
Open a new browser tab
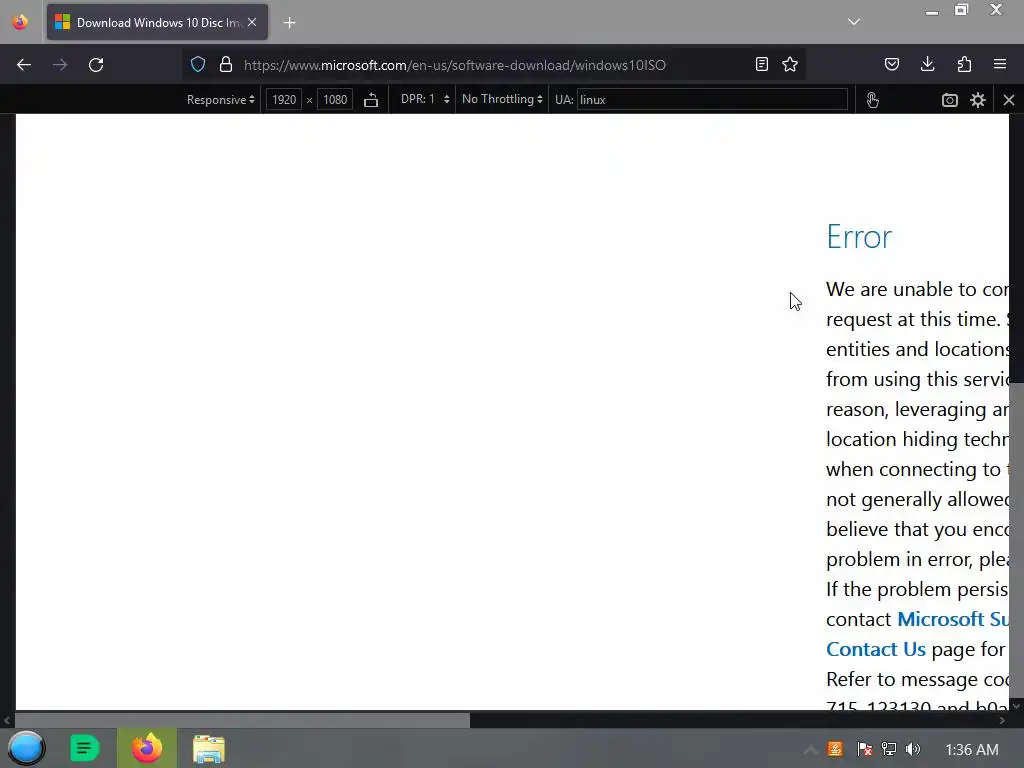(x=289, y=23)
